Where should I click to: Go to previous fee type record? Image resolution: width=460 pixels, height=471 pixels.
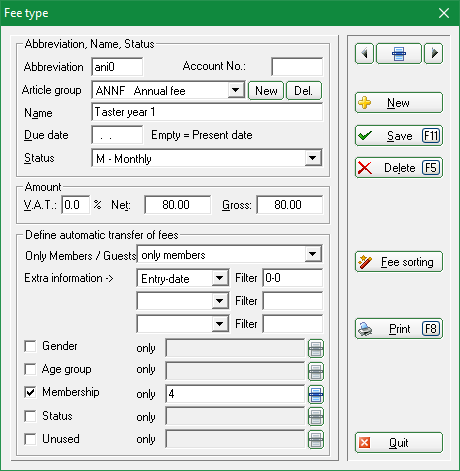tap(364, 53)
